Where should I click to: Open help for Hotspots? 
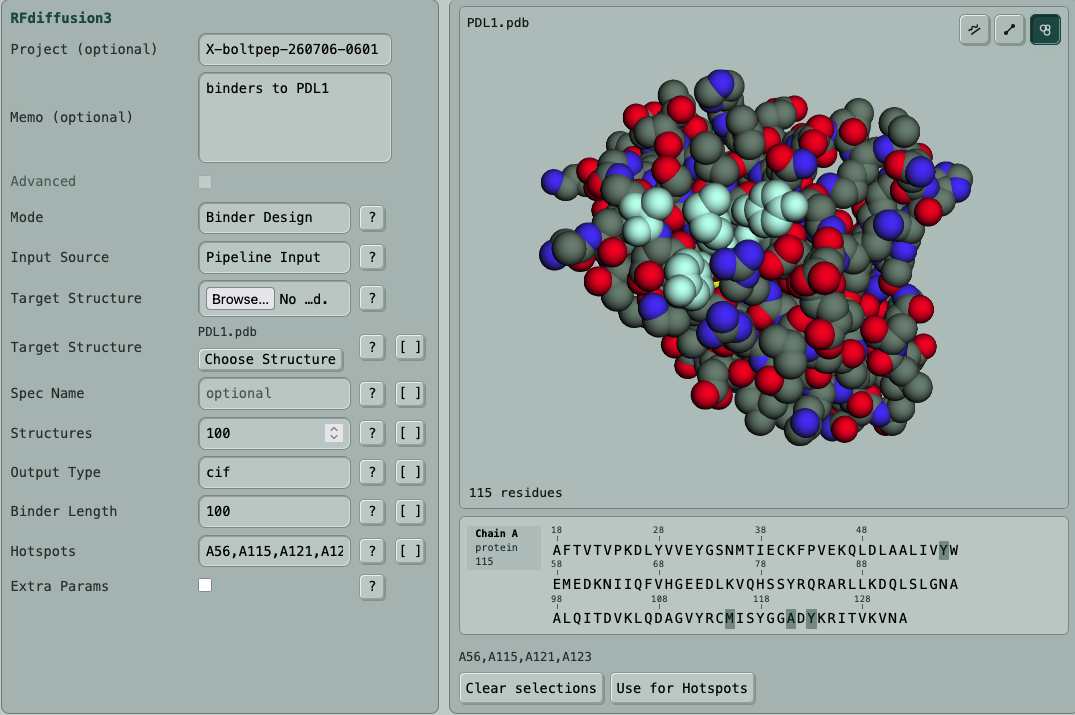372,551
